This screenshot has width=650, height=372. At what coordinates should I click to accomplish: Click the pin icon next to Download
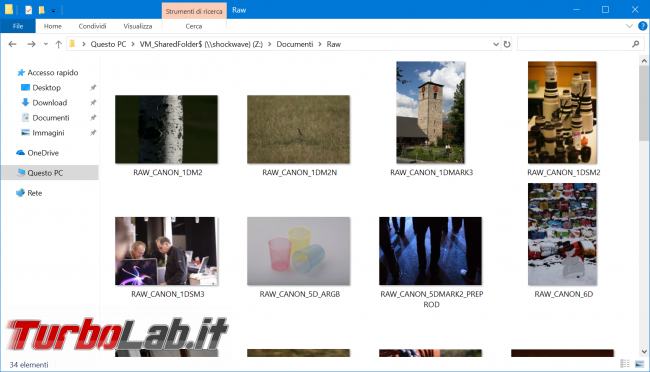pos(93,102)
